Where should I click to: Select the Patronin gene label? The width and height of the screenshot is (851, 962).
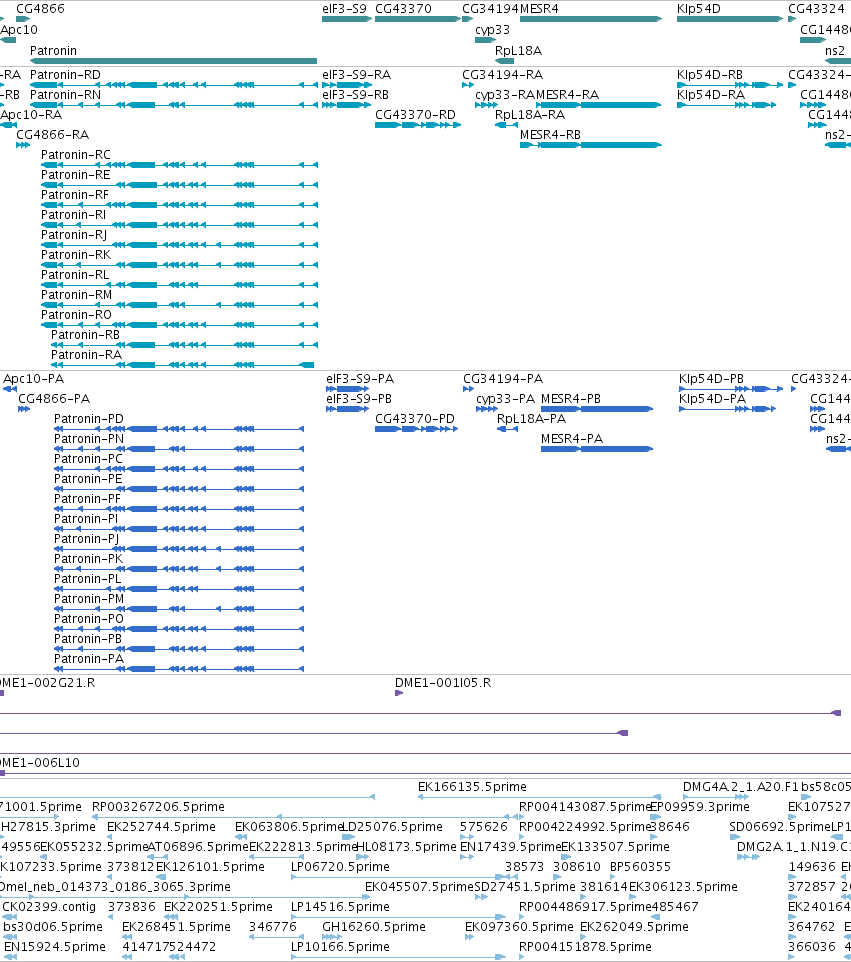[x=53, y=51]
